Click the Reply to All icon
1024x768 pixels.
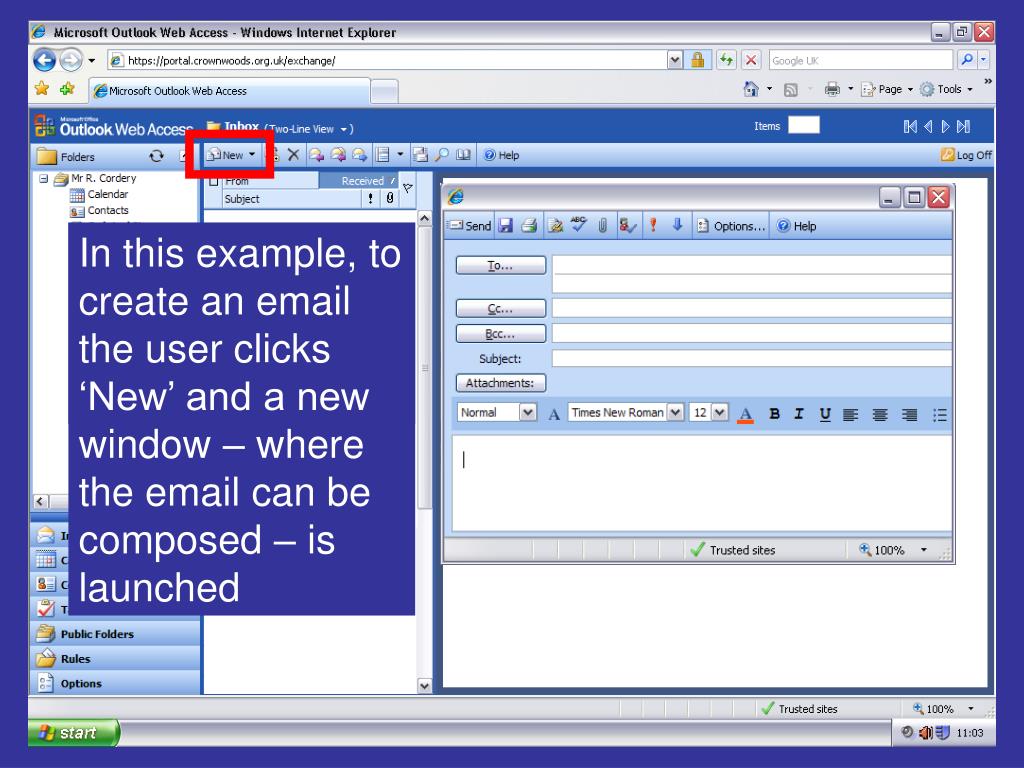pos(338,155)
